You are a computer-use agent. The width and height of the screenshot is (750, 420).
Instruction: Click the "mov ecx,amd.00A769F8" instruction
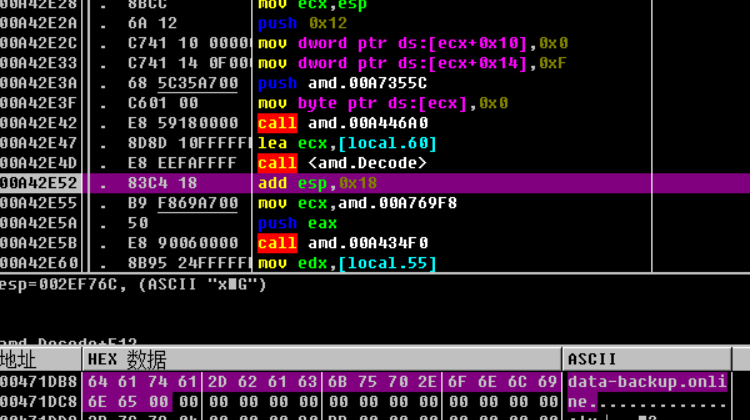357,203
